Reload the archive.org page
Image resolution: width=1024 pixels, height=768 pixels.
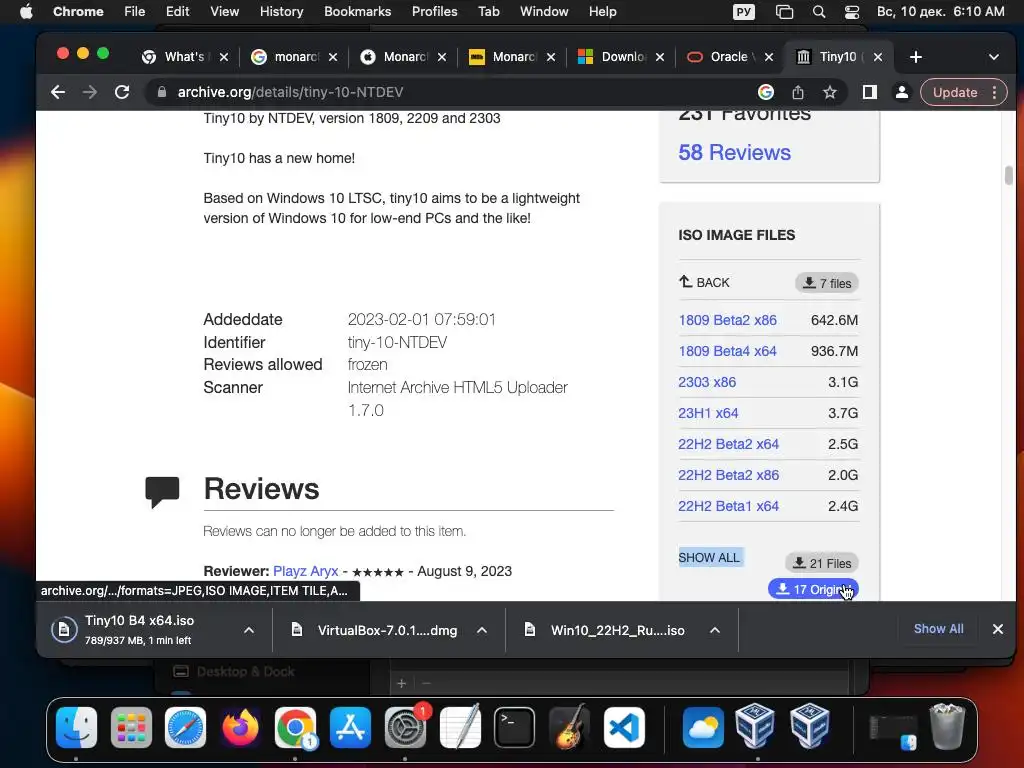(x=122, y=92)
